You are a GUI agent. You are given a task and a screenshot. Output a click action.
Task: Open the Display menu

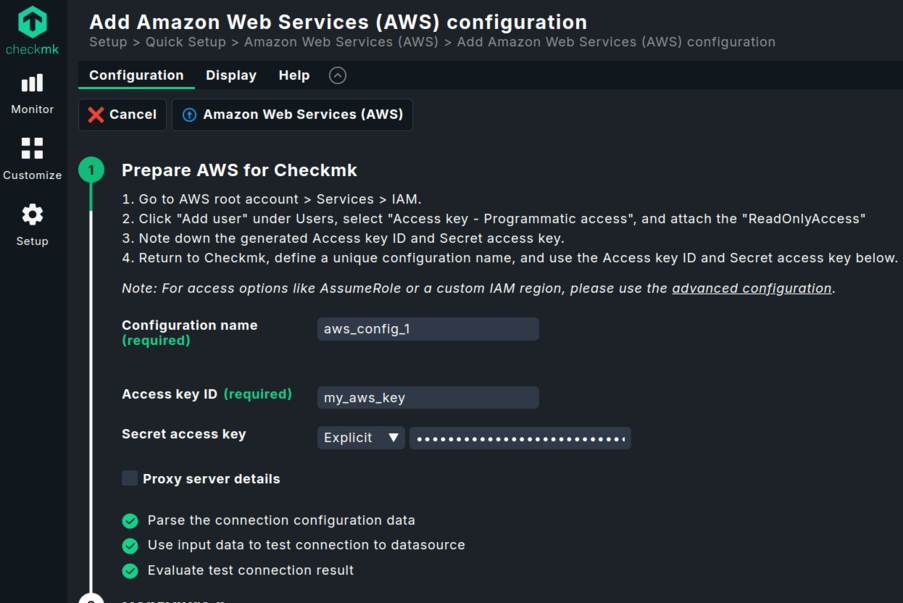pos(231,76)
